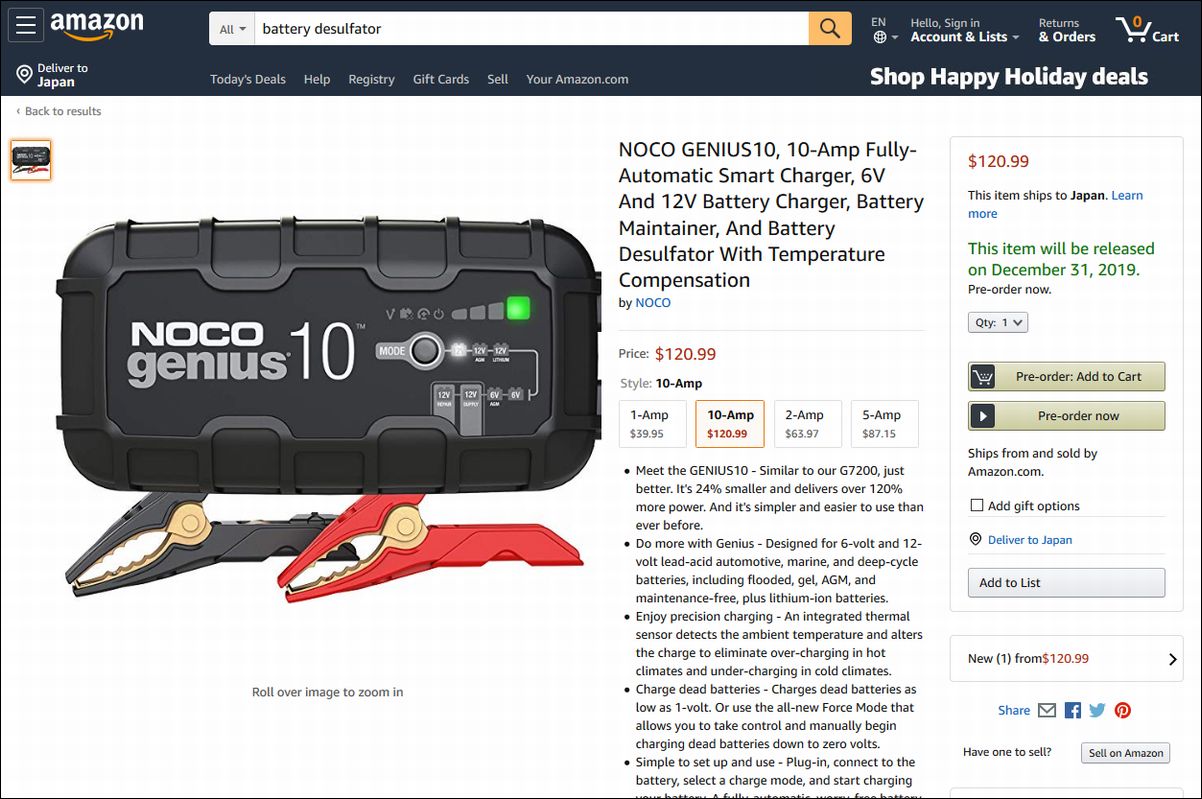Select the 1-Amp style option
The image size is (1202, 799).
648,424
